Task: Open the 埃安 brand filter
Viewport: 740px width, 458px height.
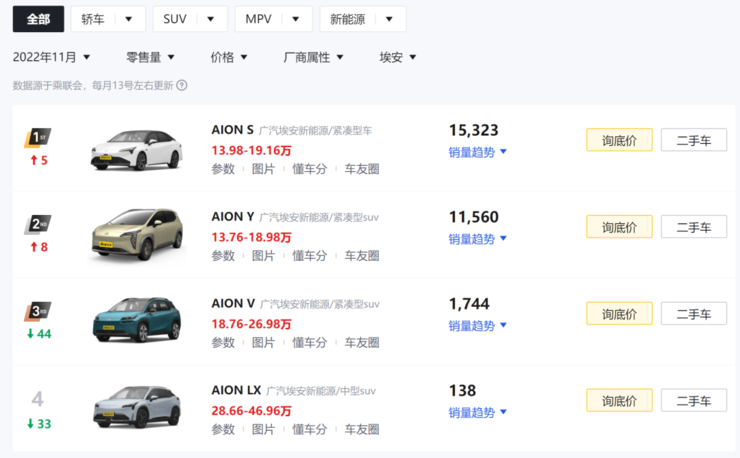Action: pos(398,57)
